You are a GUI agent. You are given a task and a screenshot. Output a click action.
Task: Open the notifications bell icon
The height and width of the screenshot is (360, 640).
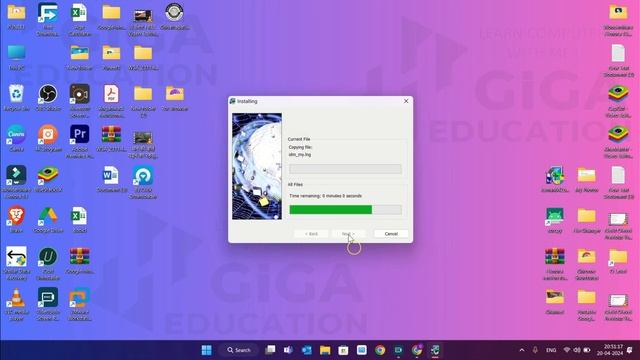(630, 350)
